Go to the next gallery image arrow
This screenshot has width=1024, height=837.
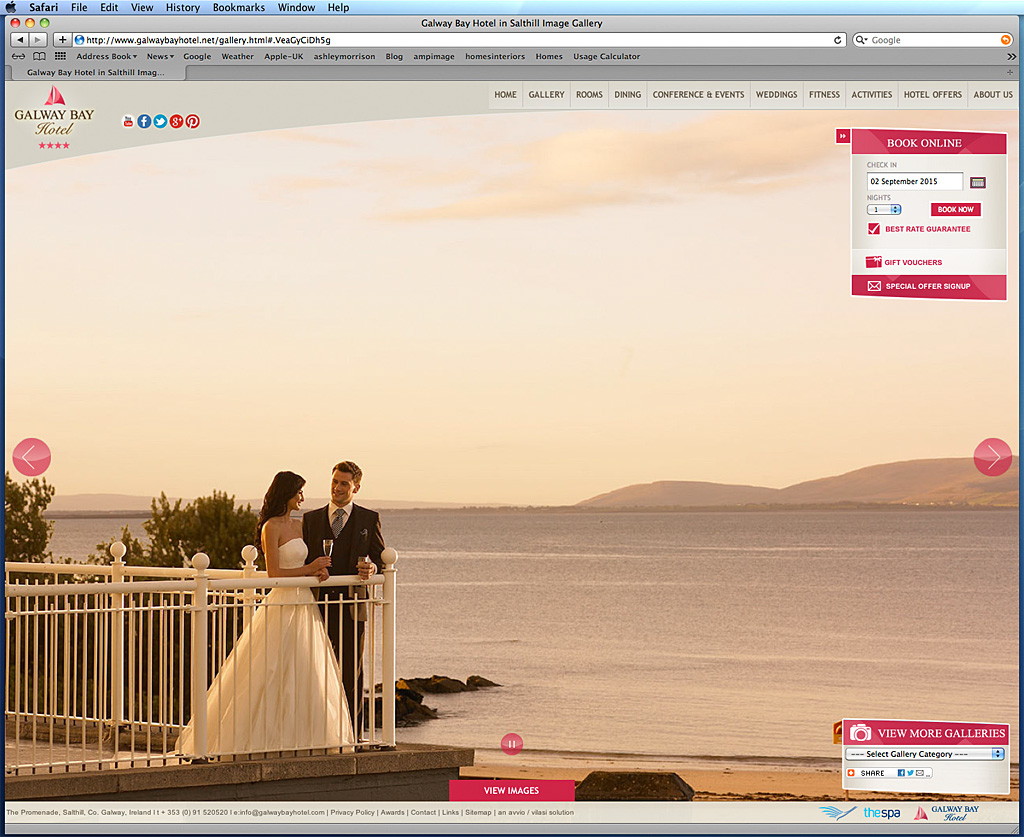click(992, 457)
